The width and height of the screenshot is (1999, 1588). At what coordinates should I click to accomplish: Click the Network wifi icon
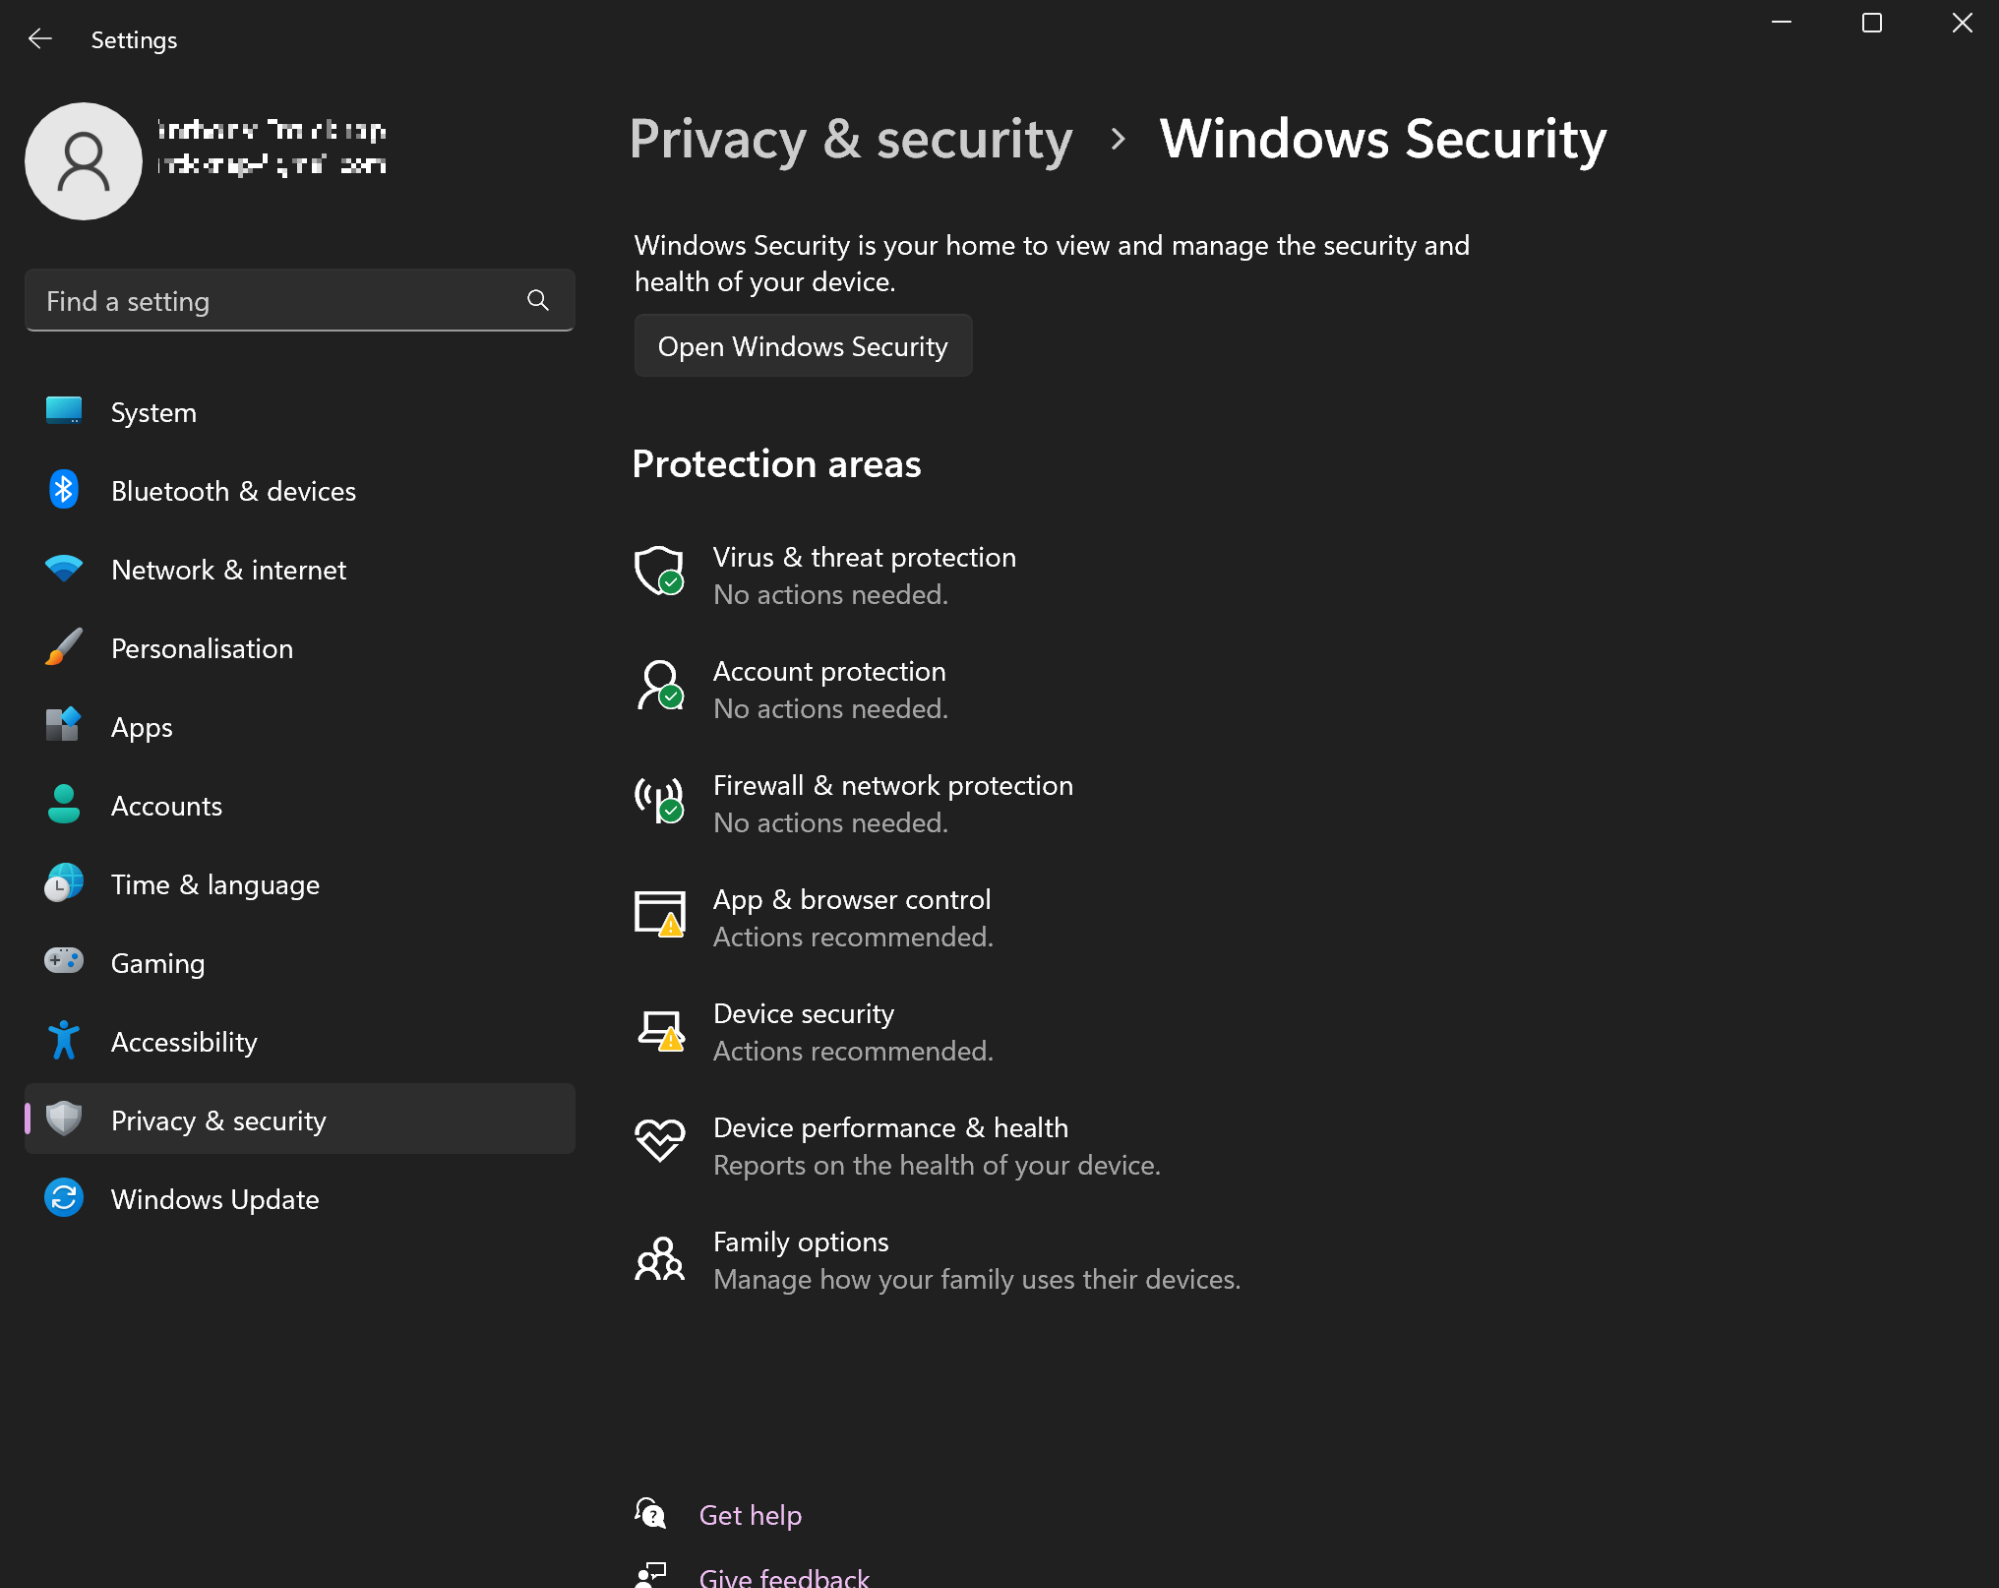click(64, 569)
